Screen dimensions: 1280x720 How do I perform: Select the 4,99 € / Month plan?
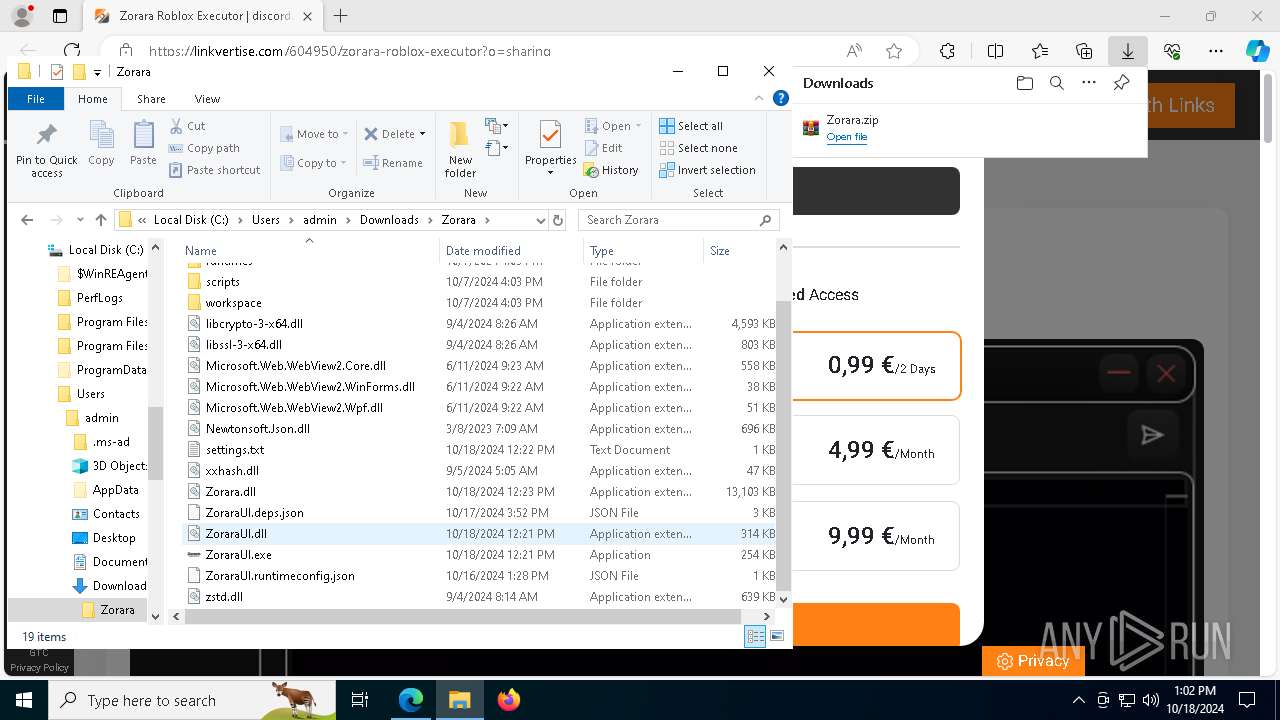coord(877,451)
